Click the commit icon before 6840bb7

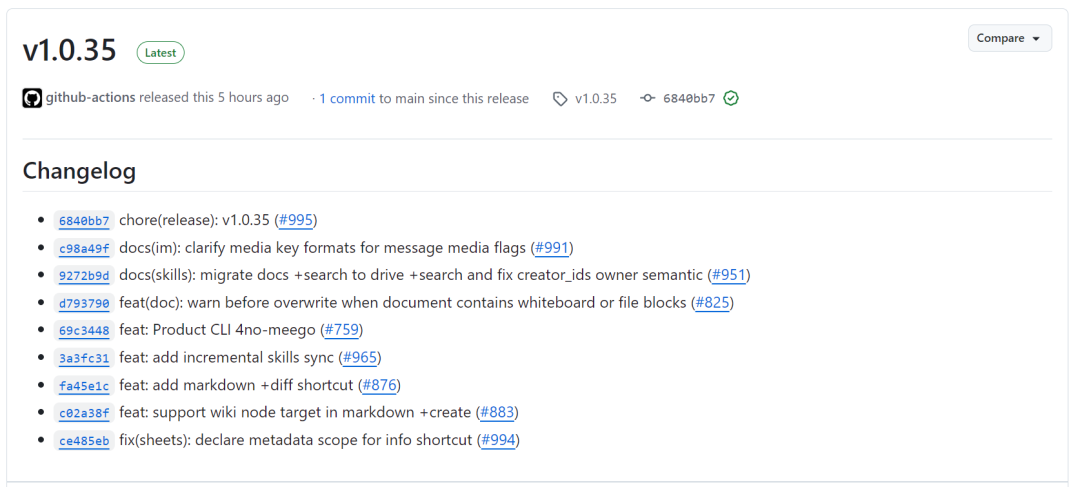tap(647, 99)
